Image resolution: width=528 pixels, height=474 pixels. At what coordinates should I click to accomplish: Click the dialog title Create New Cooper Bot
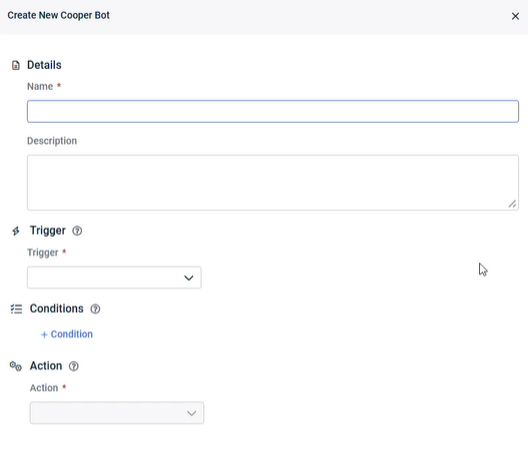pos(59,15)
